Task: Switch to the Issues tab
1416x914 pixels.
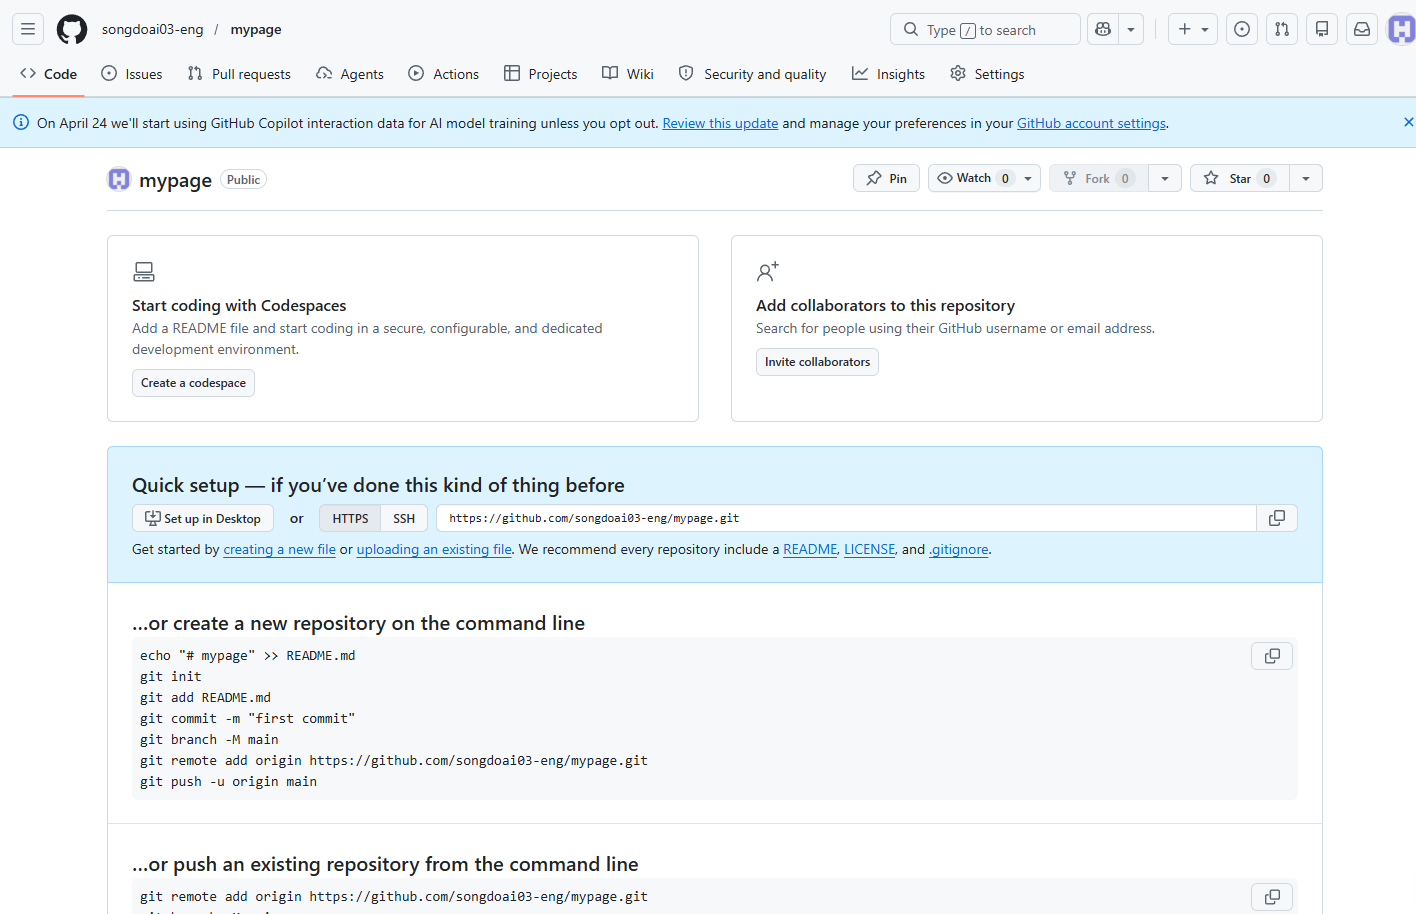Action: pos(132,74)
